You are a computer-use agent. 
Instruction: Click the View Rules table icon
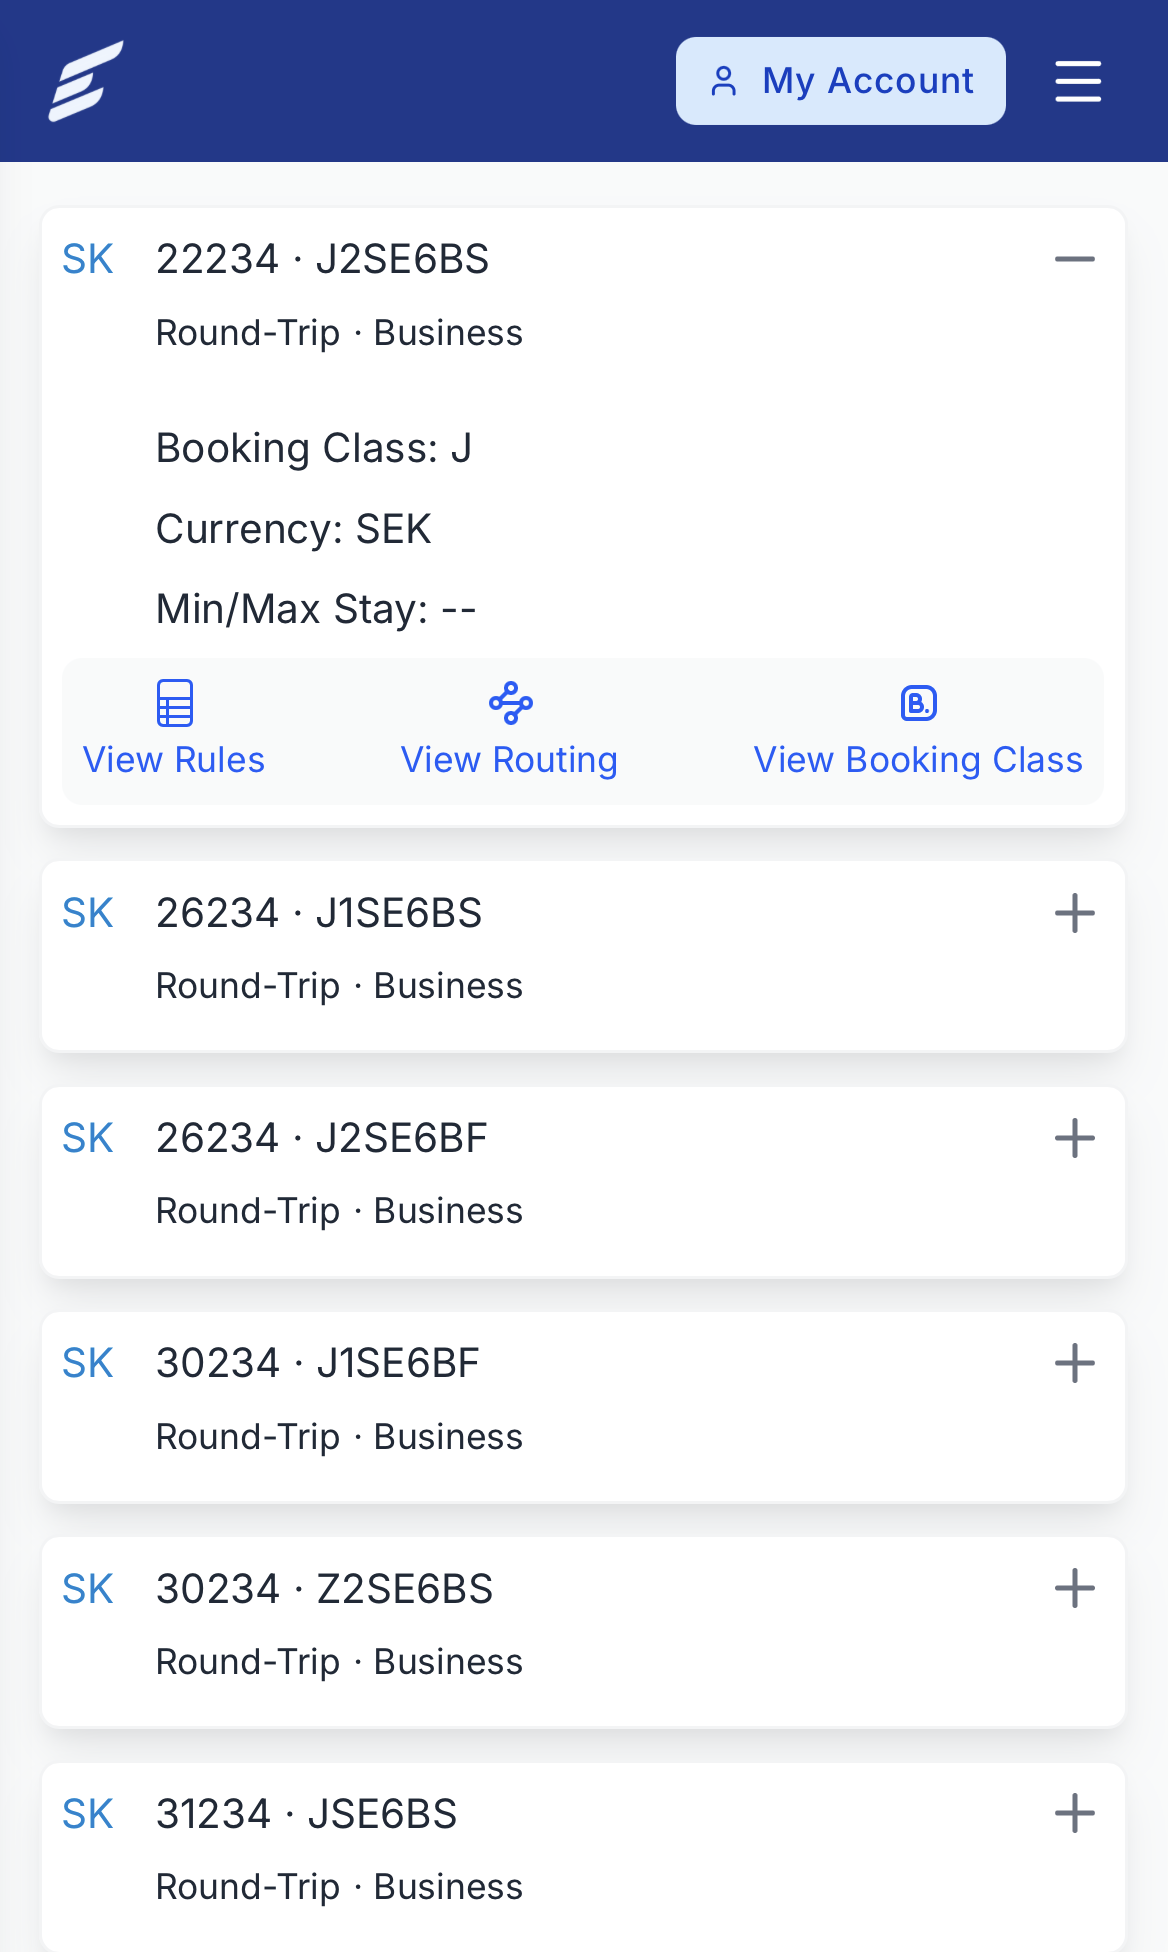[x=175, y=703]
